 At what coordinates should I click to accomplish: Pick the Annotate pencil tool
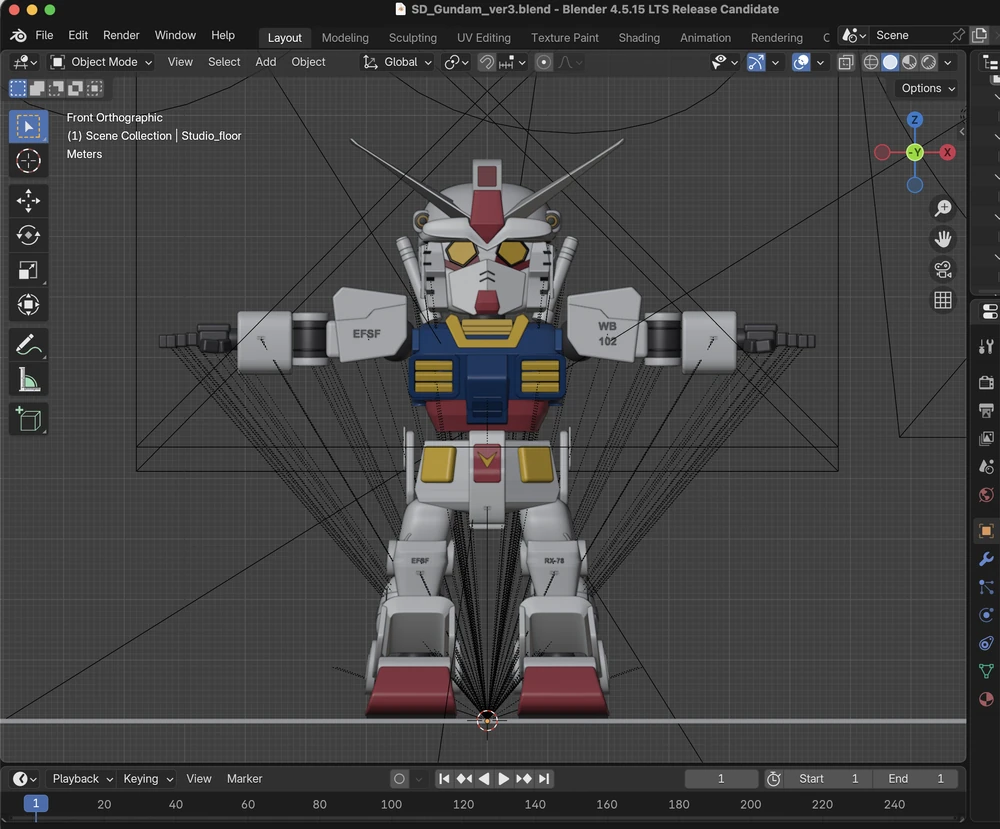pos(28,345)
